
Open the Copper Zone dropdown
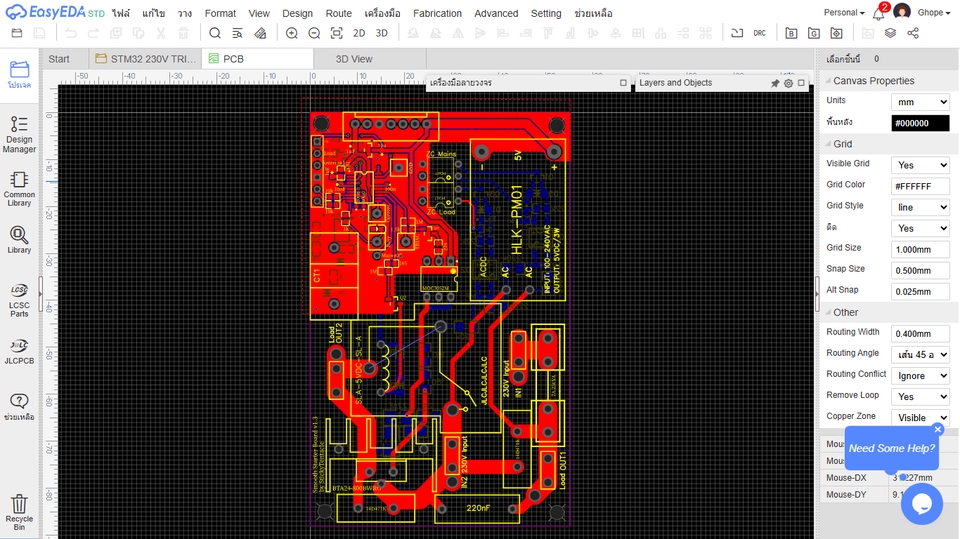pyautogui.click(x=920, y=417)
